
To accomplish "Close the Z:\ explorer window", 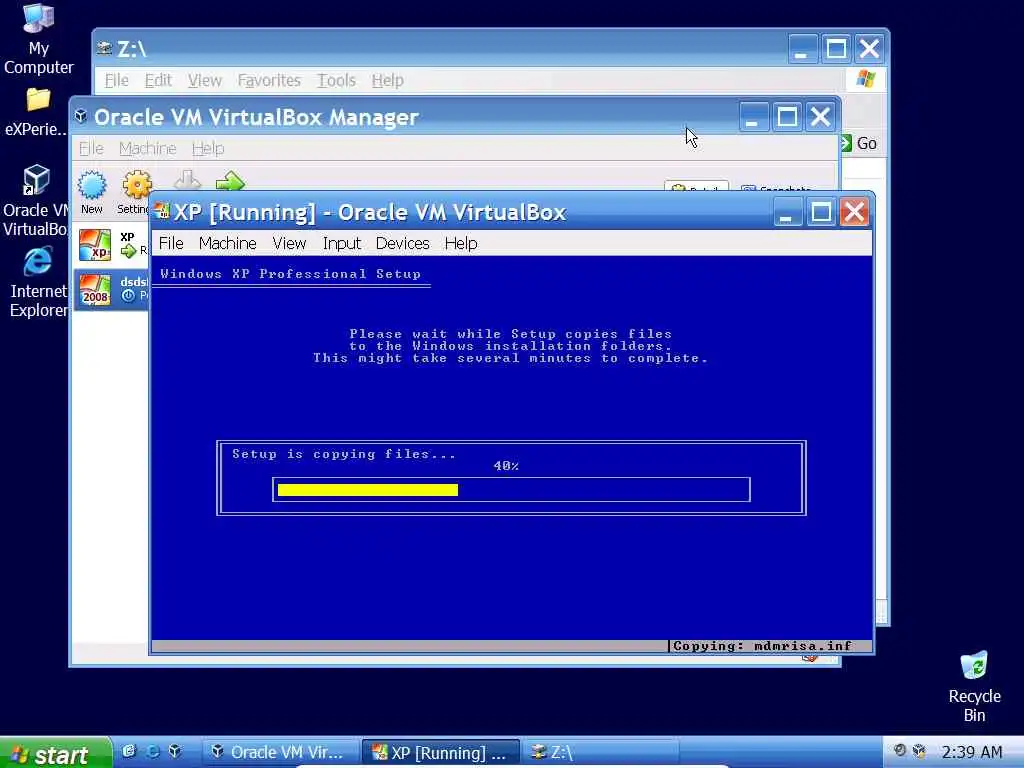I will [869, 48].
